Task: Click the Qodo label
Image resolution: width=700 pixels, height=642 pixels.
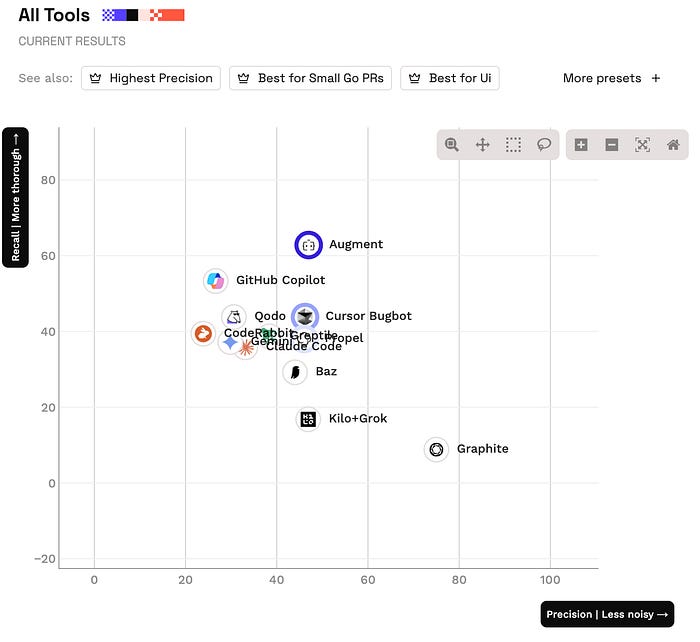Action: [270, 316]
